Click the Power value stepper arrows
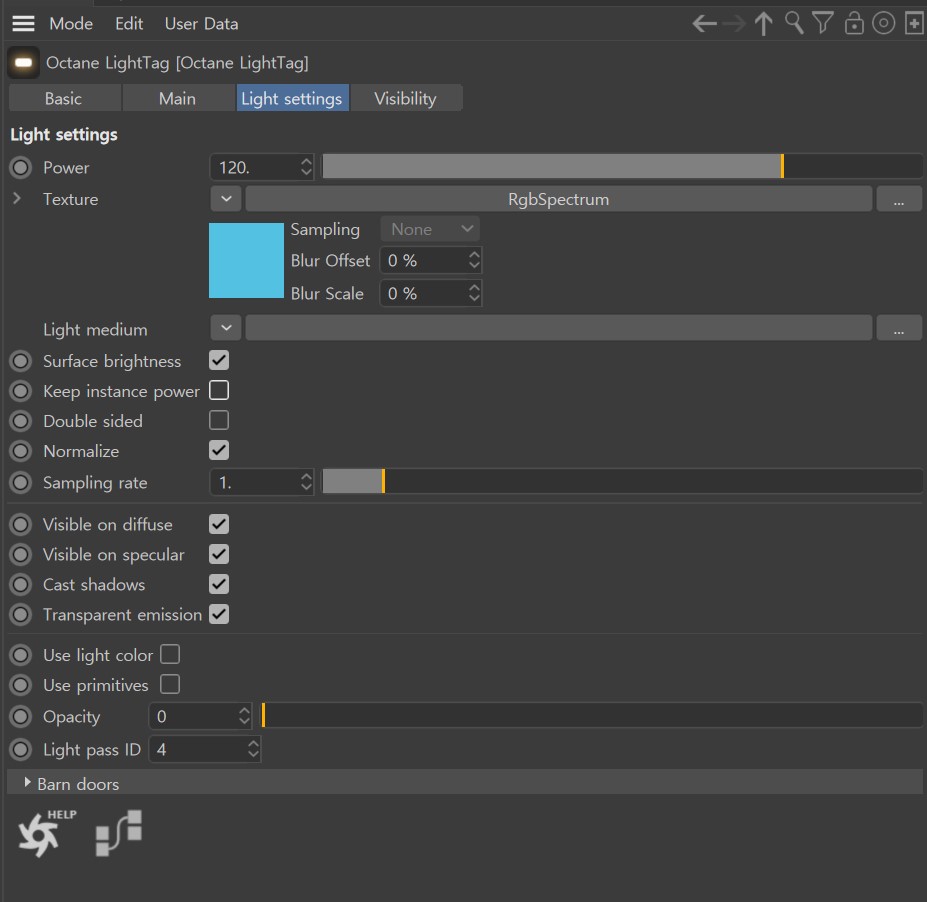Viewport: 927px width, 902px height. coord(306,167)
